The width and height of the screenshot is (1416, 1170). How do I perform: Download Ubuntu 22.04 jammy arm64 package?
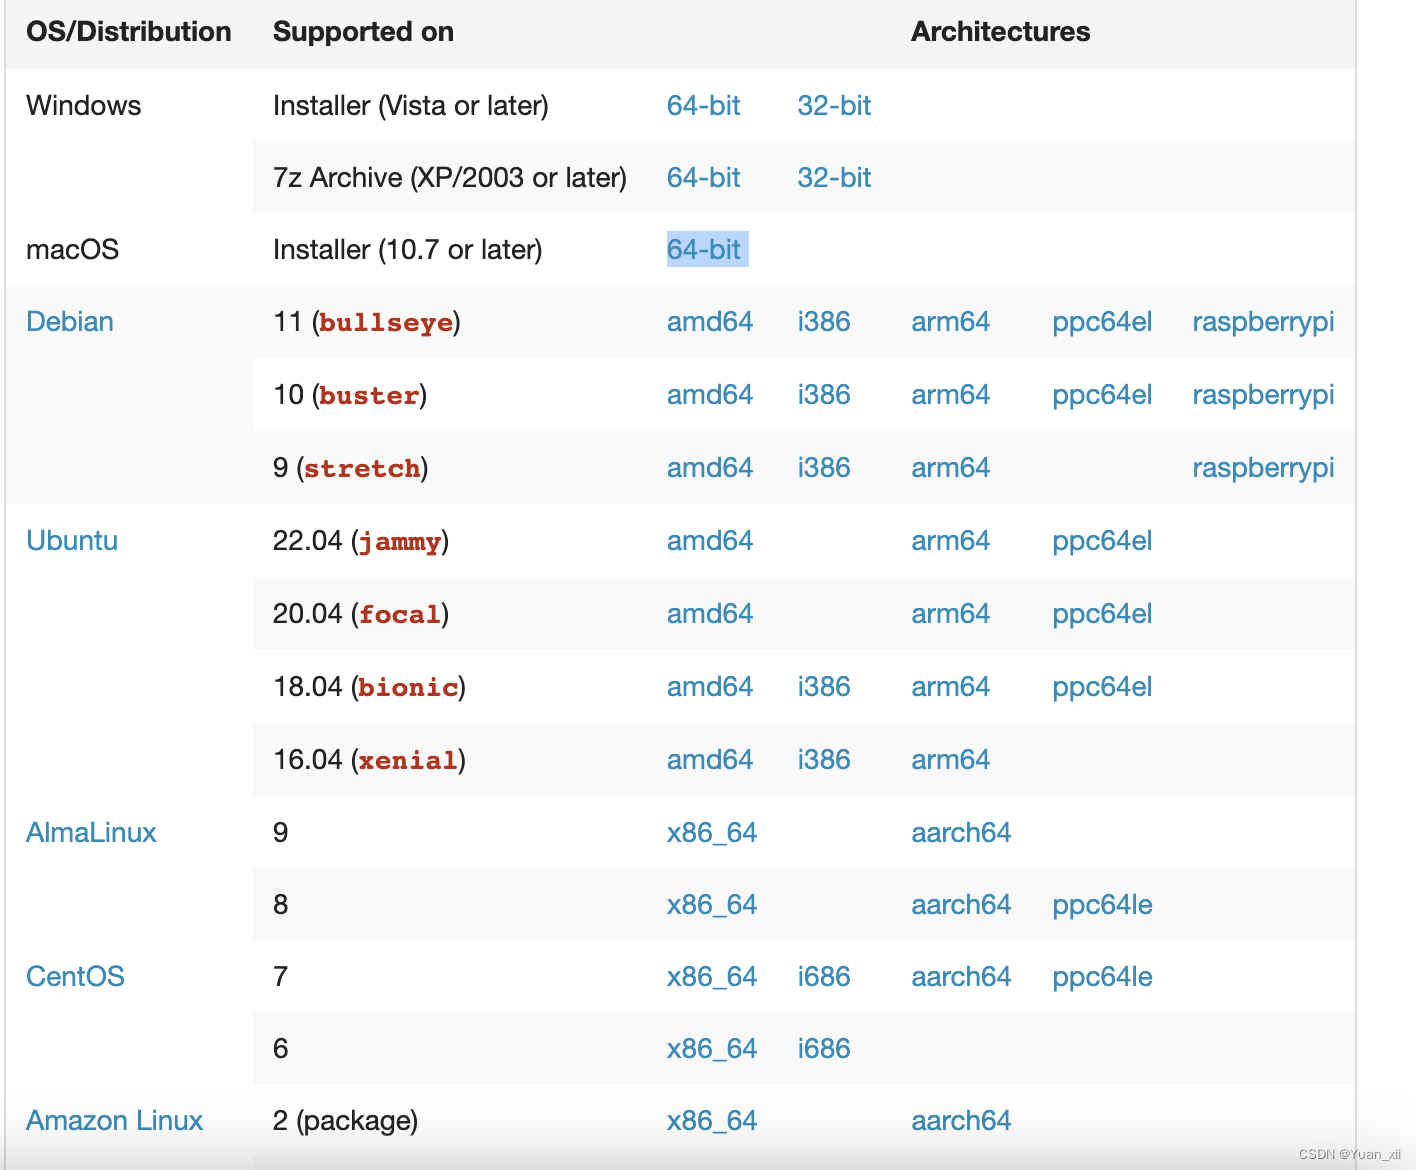950,541
